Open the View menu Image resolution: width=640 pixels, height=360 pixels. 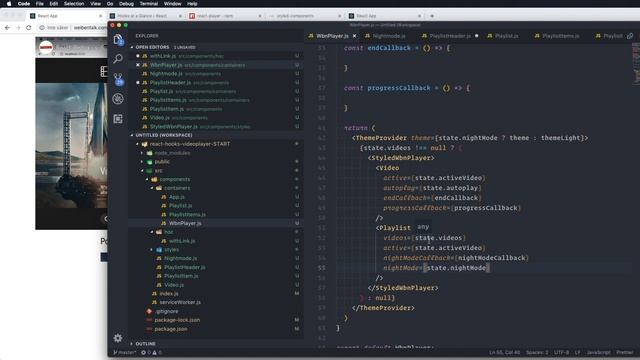click(x=96, y=4)
